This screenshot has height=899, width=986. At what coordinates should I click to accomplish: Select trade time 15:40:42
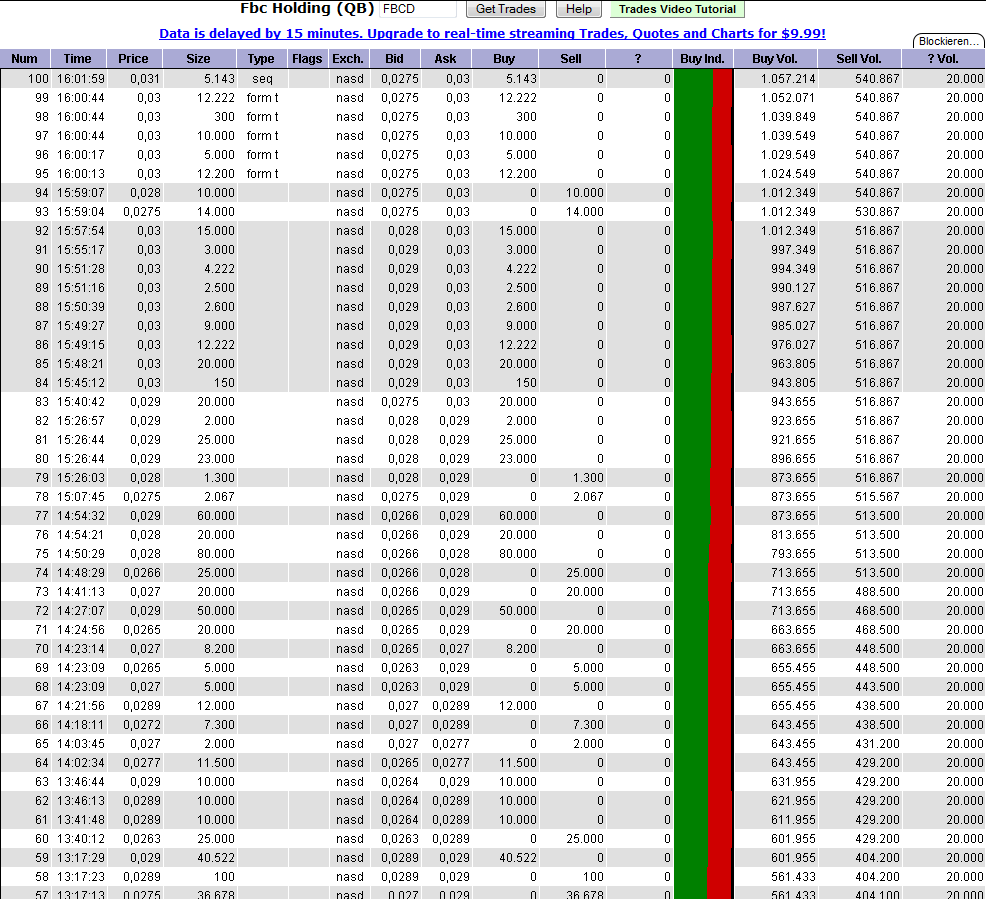tap(81, 401)
